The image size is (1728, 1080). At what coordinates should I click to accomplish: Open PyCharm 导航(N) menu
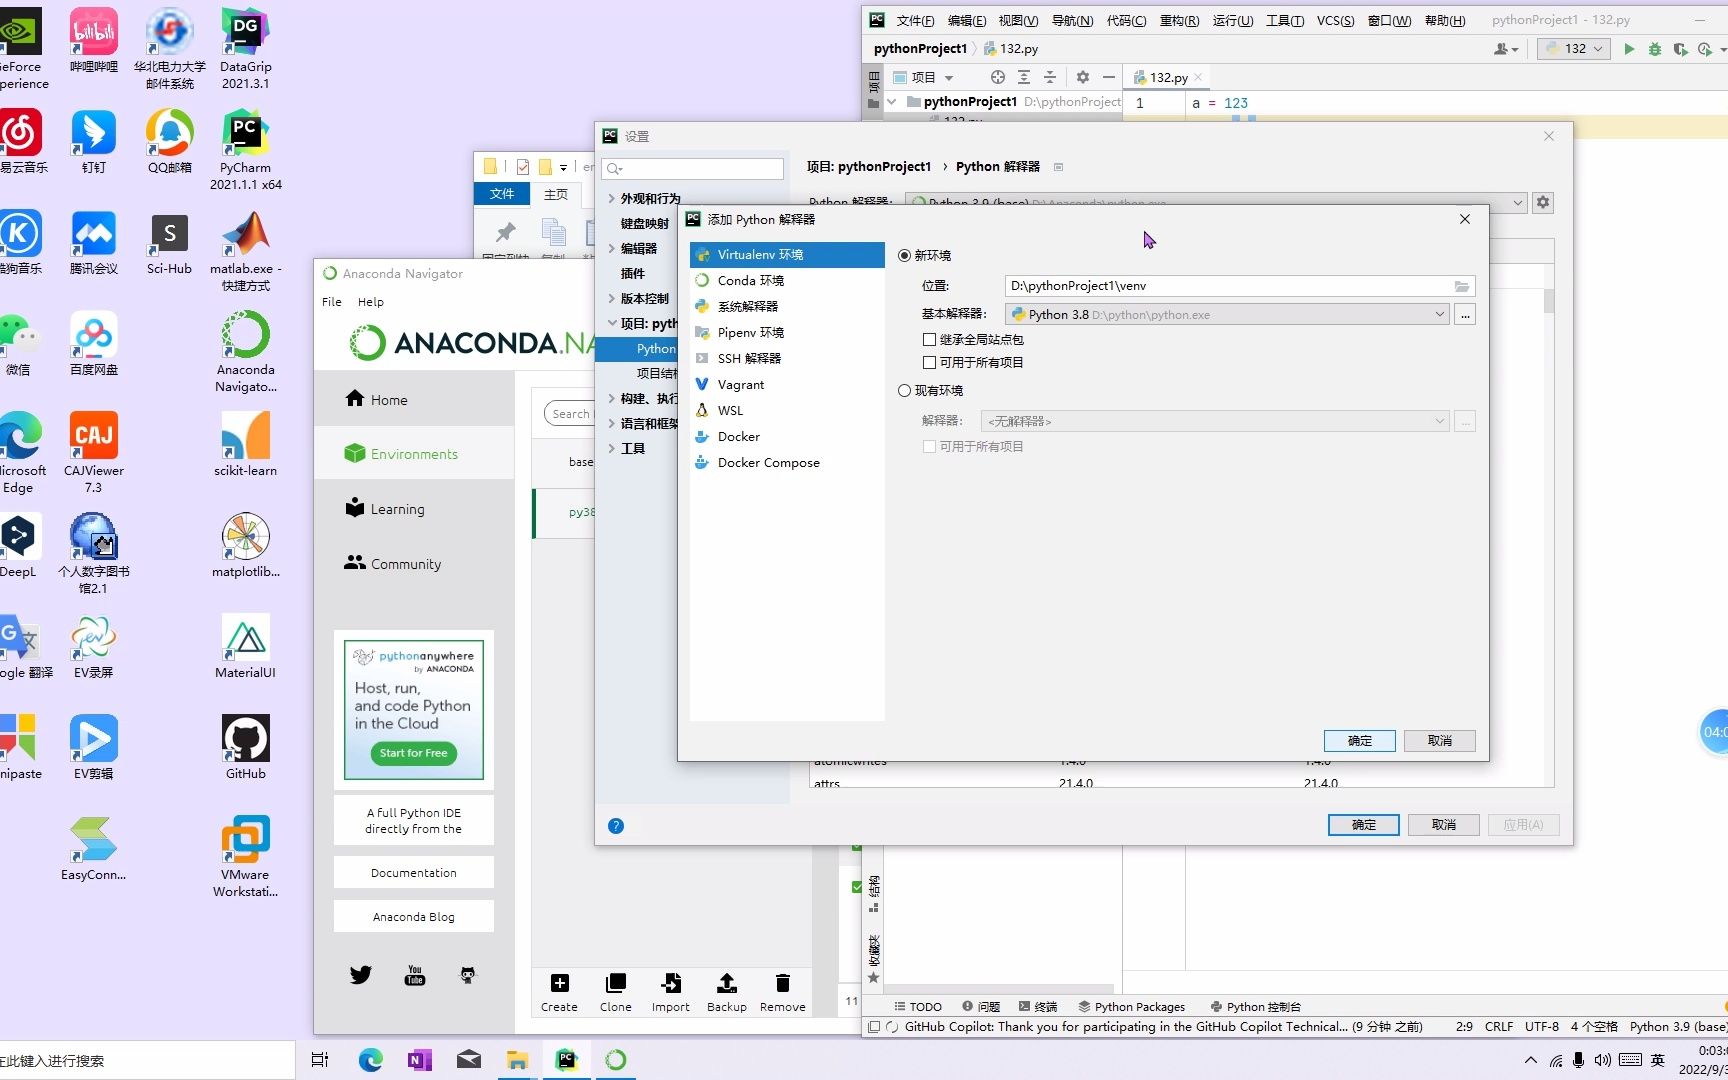(x=1072, y=20)
